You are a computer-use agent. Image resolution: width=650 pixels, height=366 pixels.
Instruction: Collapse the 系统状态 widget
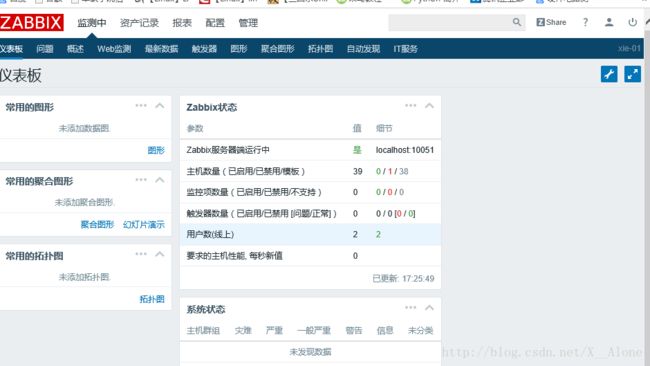[429, 308]
